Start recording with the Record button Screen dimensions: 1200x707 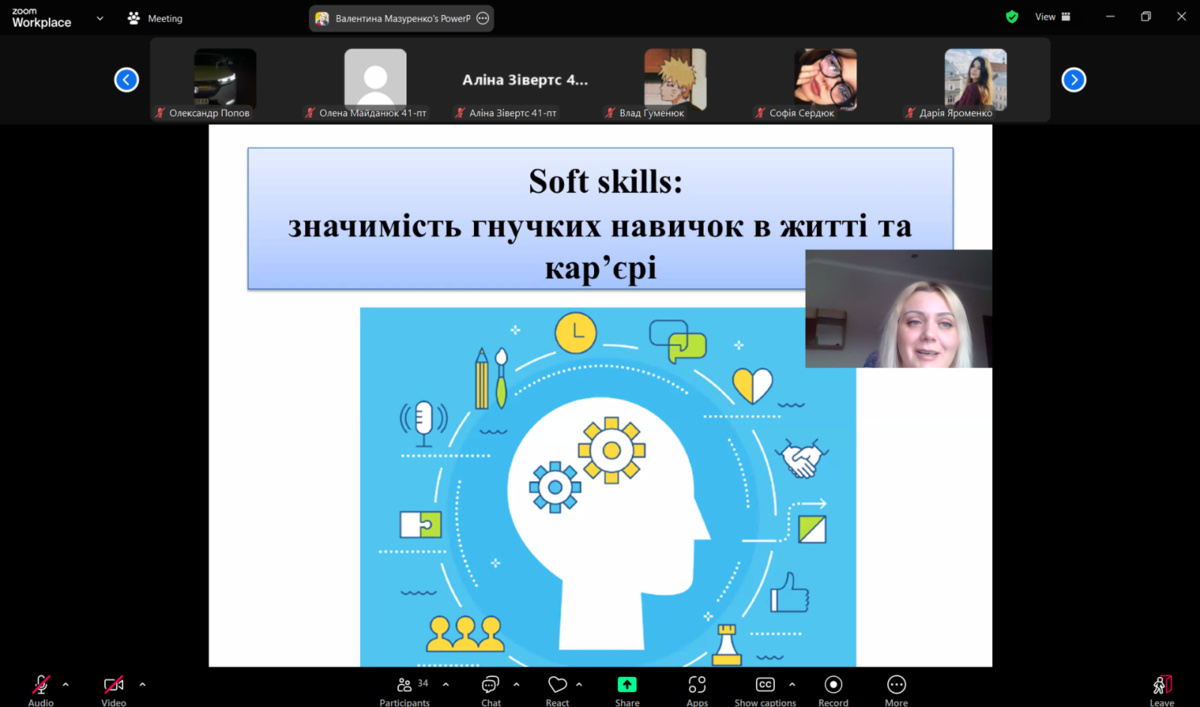[x=833, y=686]
